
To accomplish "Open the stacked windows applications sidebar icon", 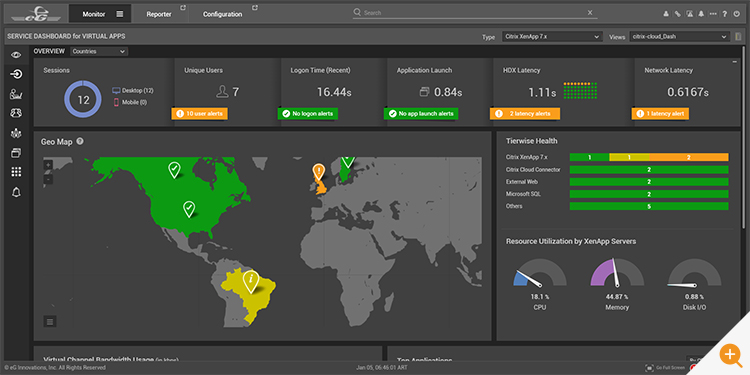I will click(16, 153).
